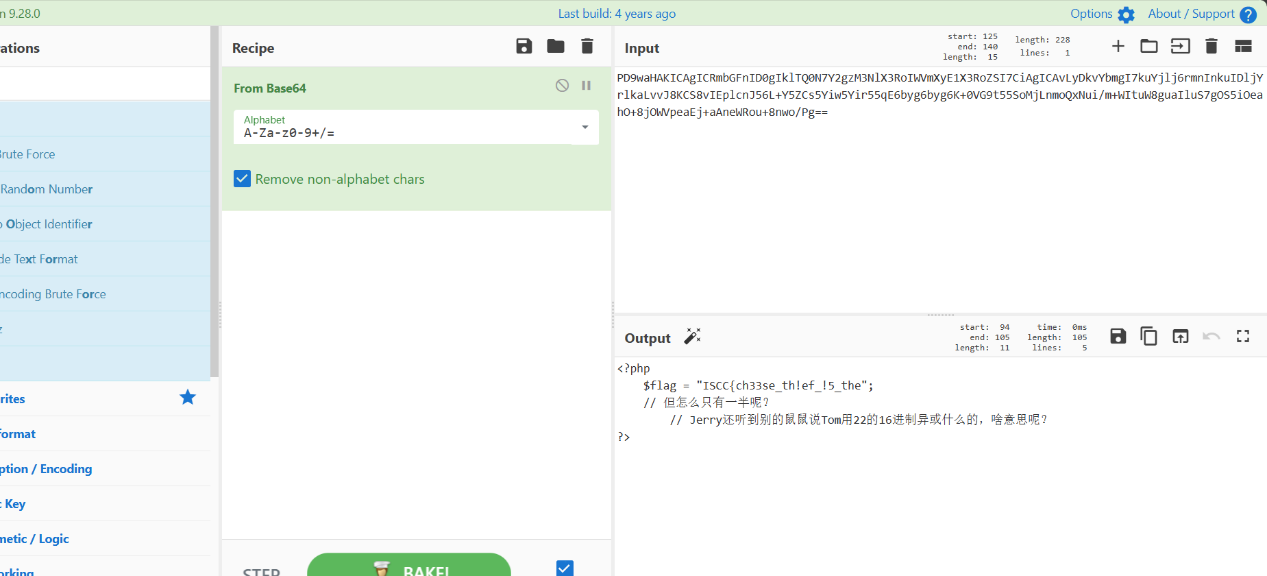
Task: Click the Input panel title
Action: click(x=642, y=48)
